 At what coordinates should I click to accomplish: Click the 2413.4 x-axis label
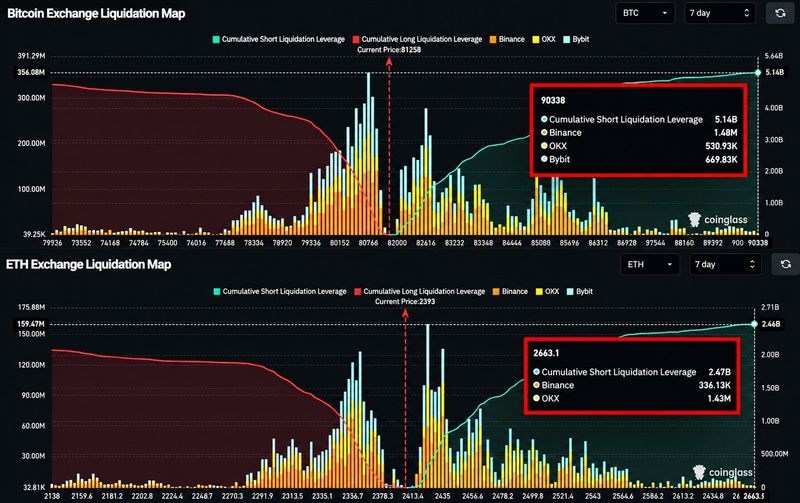click(x=413, y=496)
